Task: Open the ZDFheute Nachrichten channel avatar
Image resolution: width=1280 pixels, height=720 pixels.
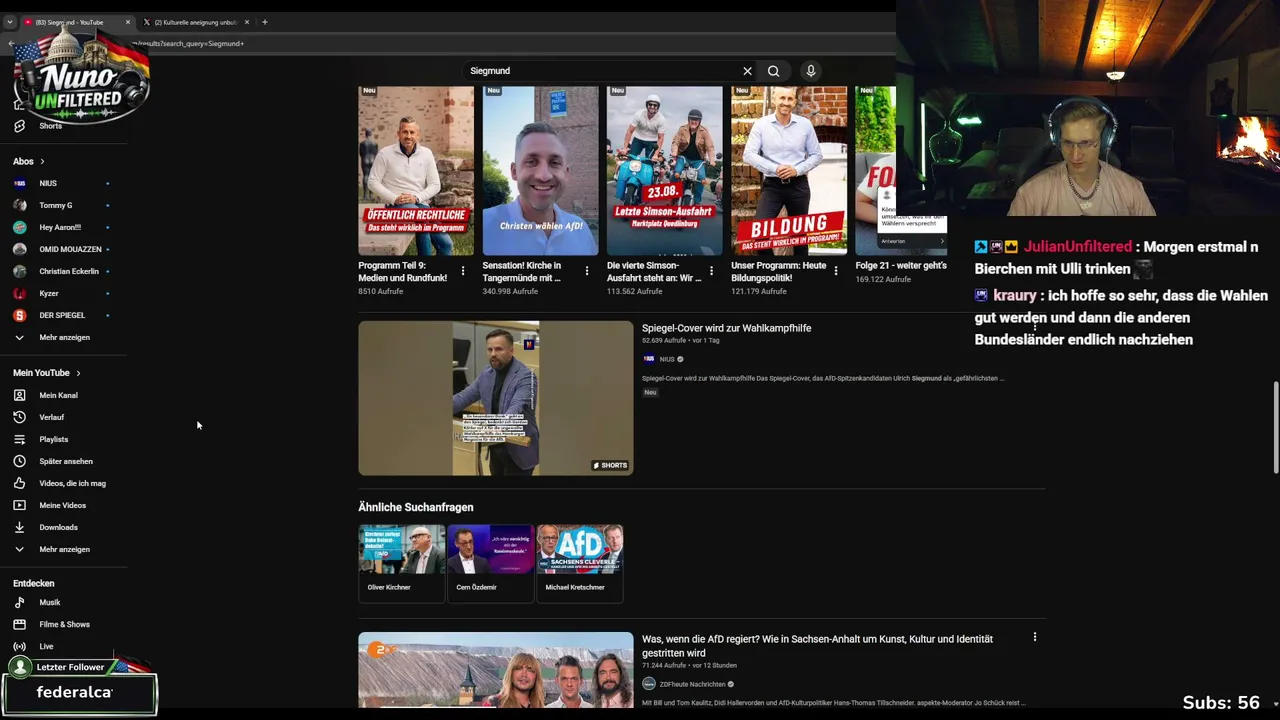Action: click(649, 684)
